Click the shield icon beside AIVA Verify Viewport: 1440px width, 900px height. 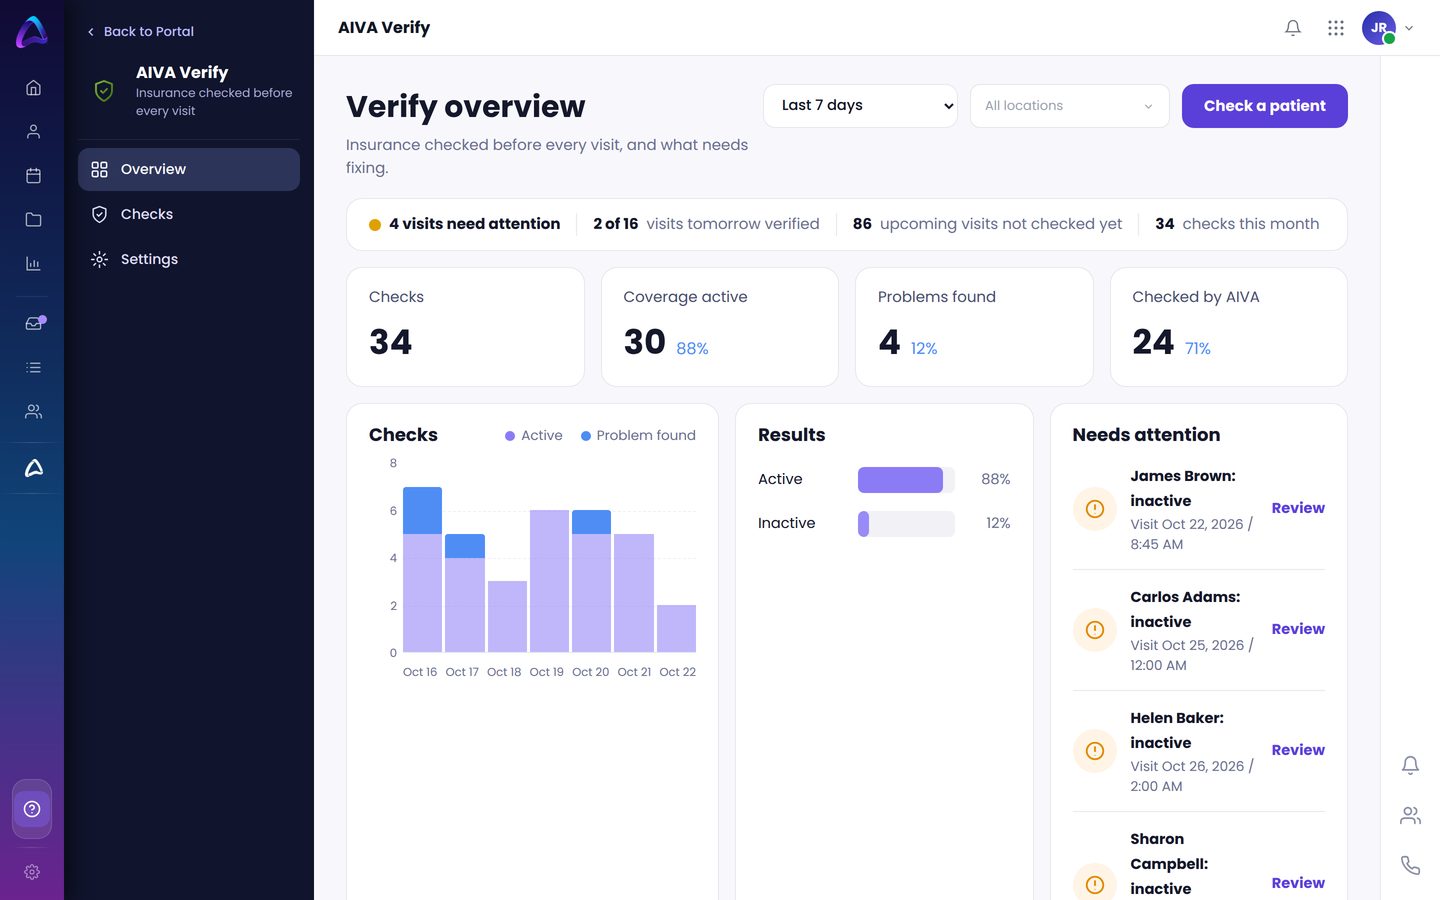pos(104,91)
